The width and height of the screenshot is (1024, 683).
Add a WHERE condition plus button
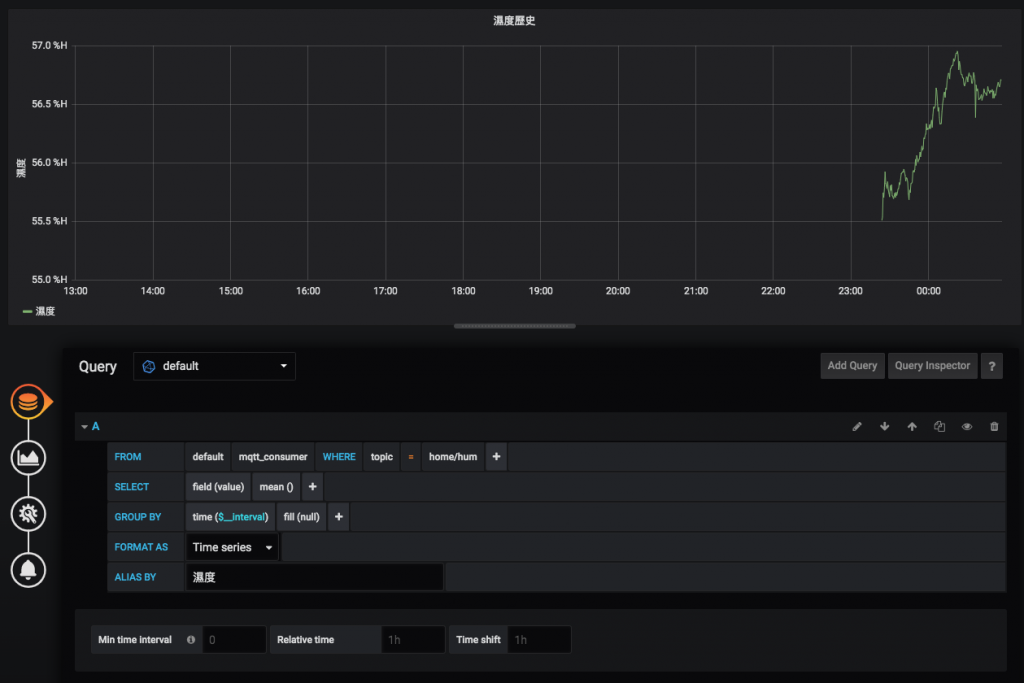[x=496, y=457]
